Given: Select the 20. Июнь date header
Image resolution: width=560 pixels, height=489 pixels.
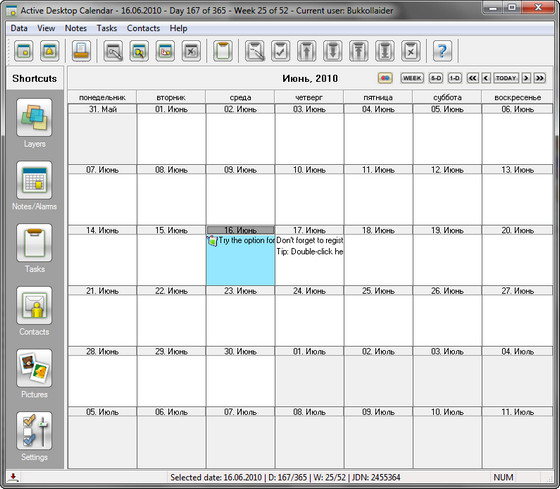Looking at the screenshot, I should [x=518, y=230].
